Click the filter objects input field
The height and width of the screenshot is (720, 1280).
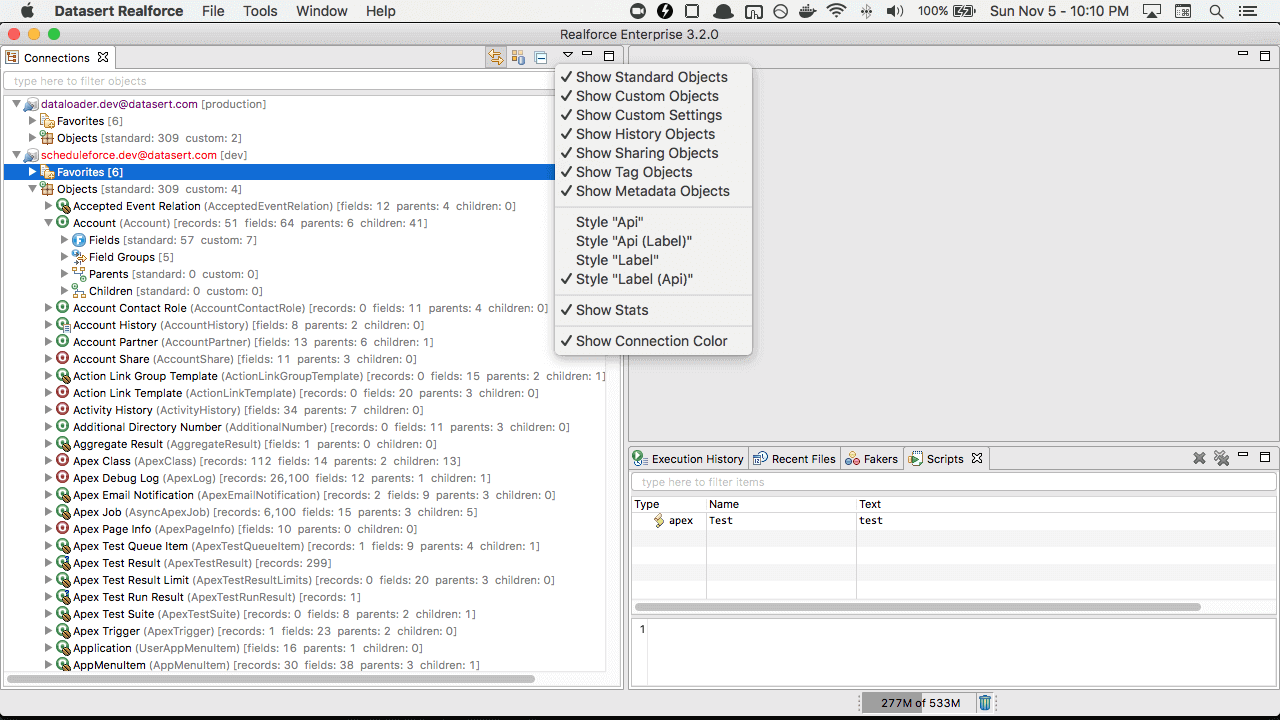coord(312,81)
